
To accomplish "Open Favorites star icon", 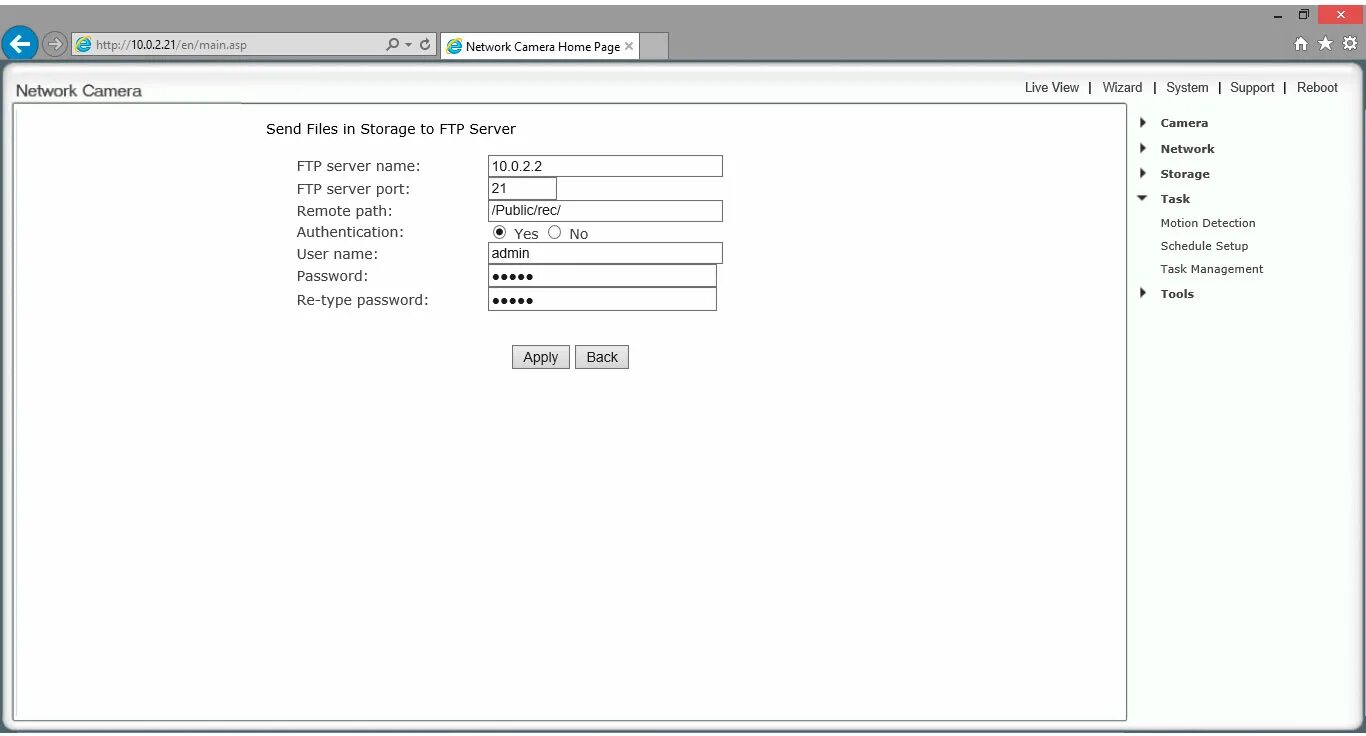I will 1326,44.
